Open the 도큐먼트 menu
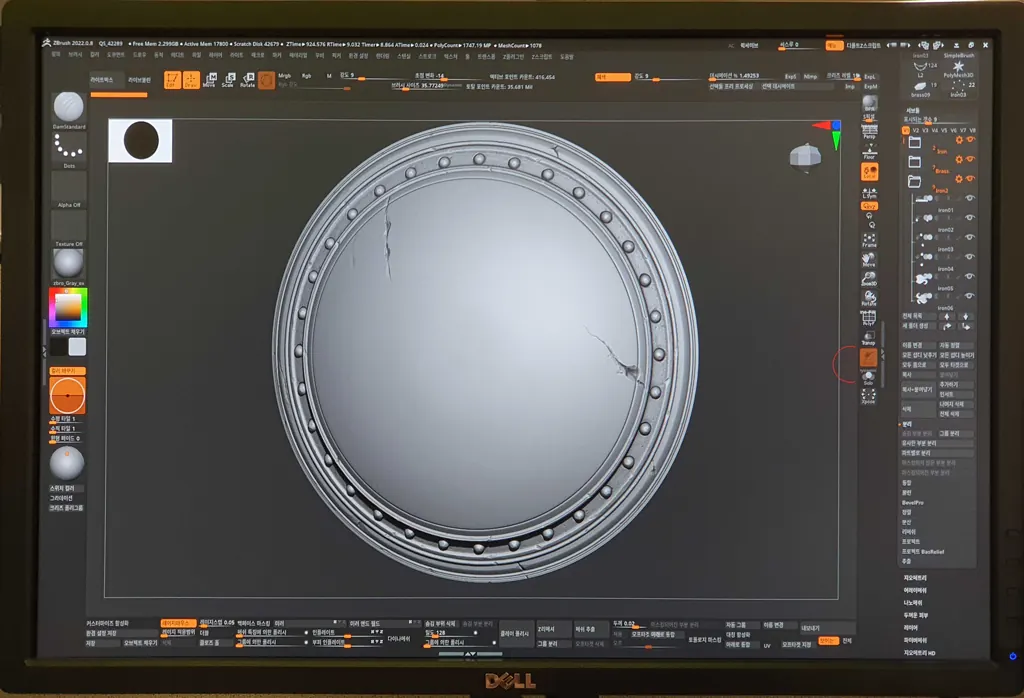 pos(116,56)
